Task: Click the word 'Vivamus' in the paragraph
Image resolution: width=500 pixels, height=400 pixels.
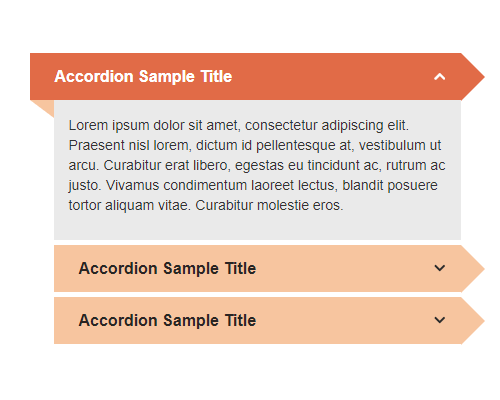Action: point(132,185)
